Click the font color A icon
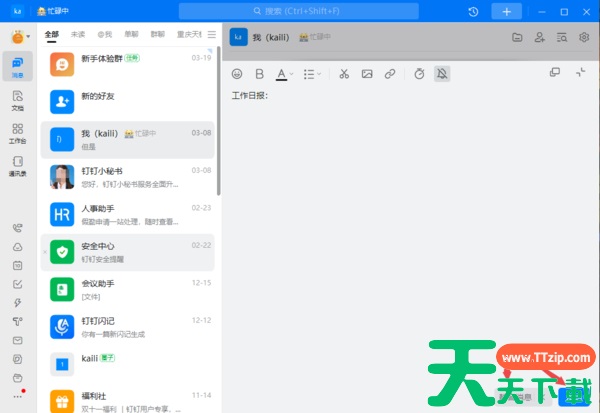The image size is (600, 413). coord(281,74)
